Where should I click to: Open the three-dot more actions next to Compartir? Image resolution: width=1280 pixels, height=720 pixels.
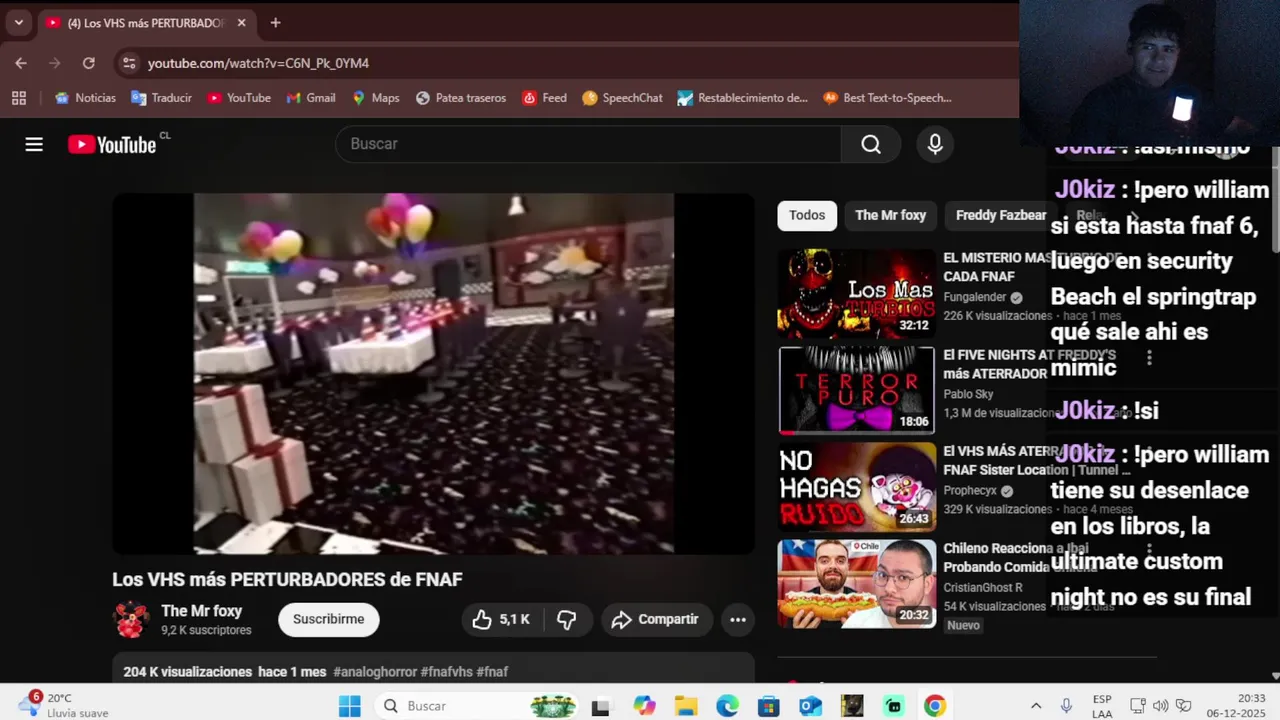(738, 619)
